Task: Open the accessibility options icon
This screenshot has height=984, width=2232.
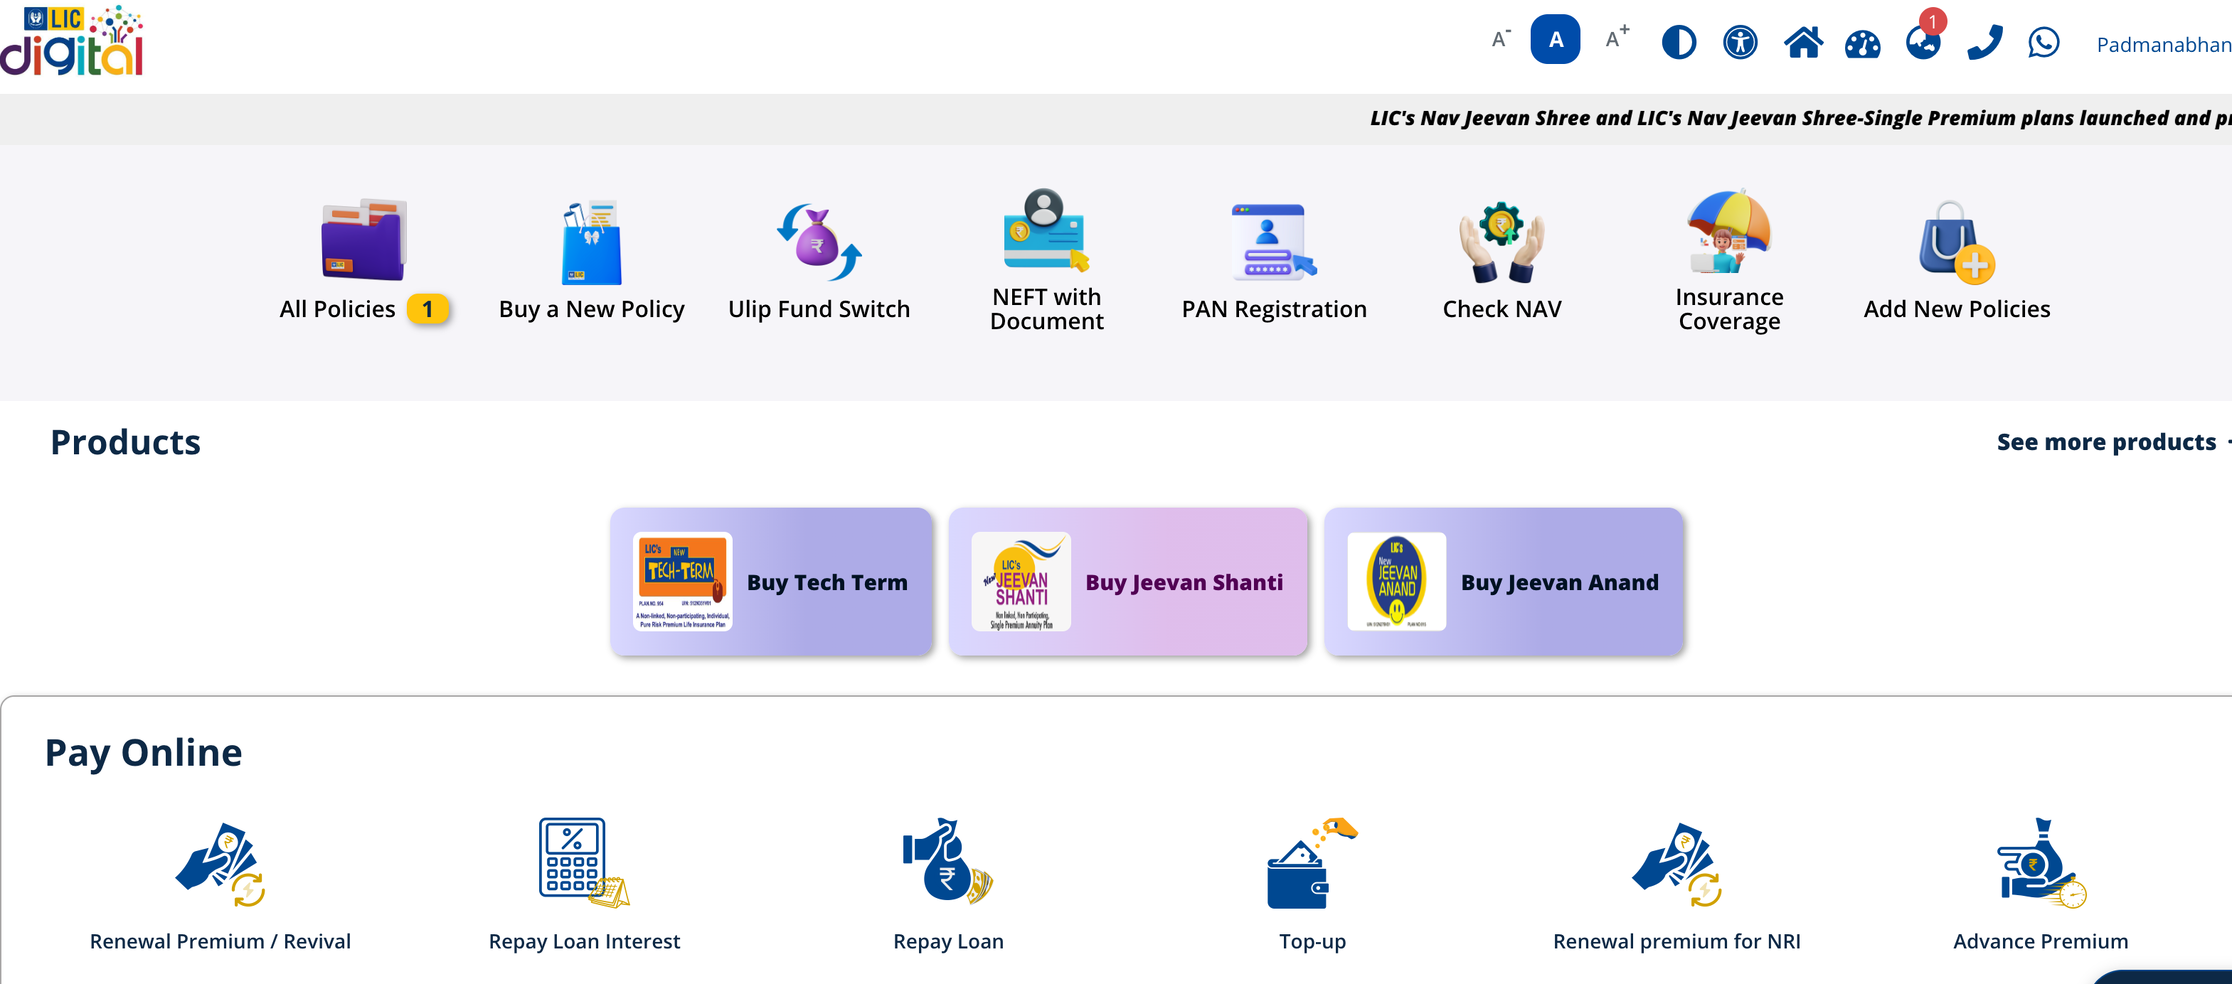Action: click(x=1740, y=43)
